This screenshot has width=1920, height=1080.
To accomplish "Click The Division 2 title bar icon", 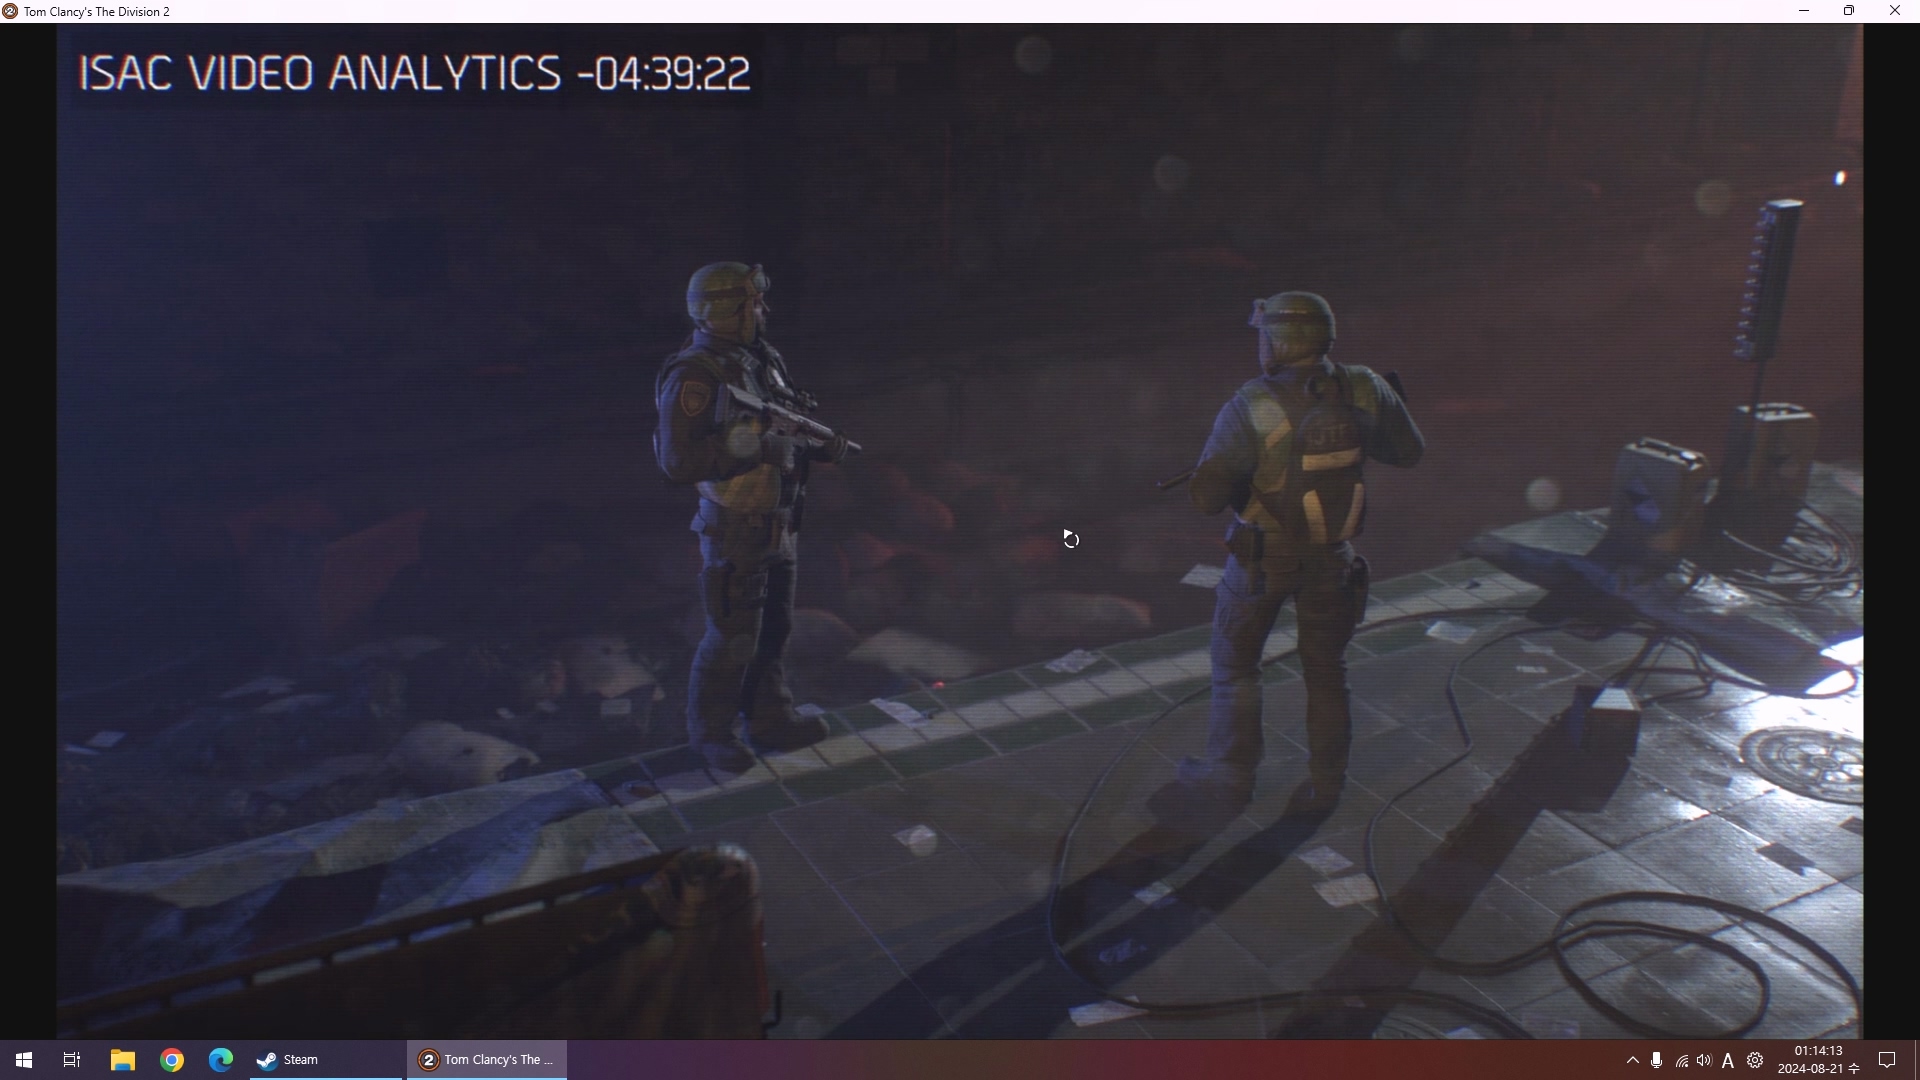I will pos(10,11).
